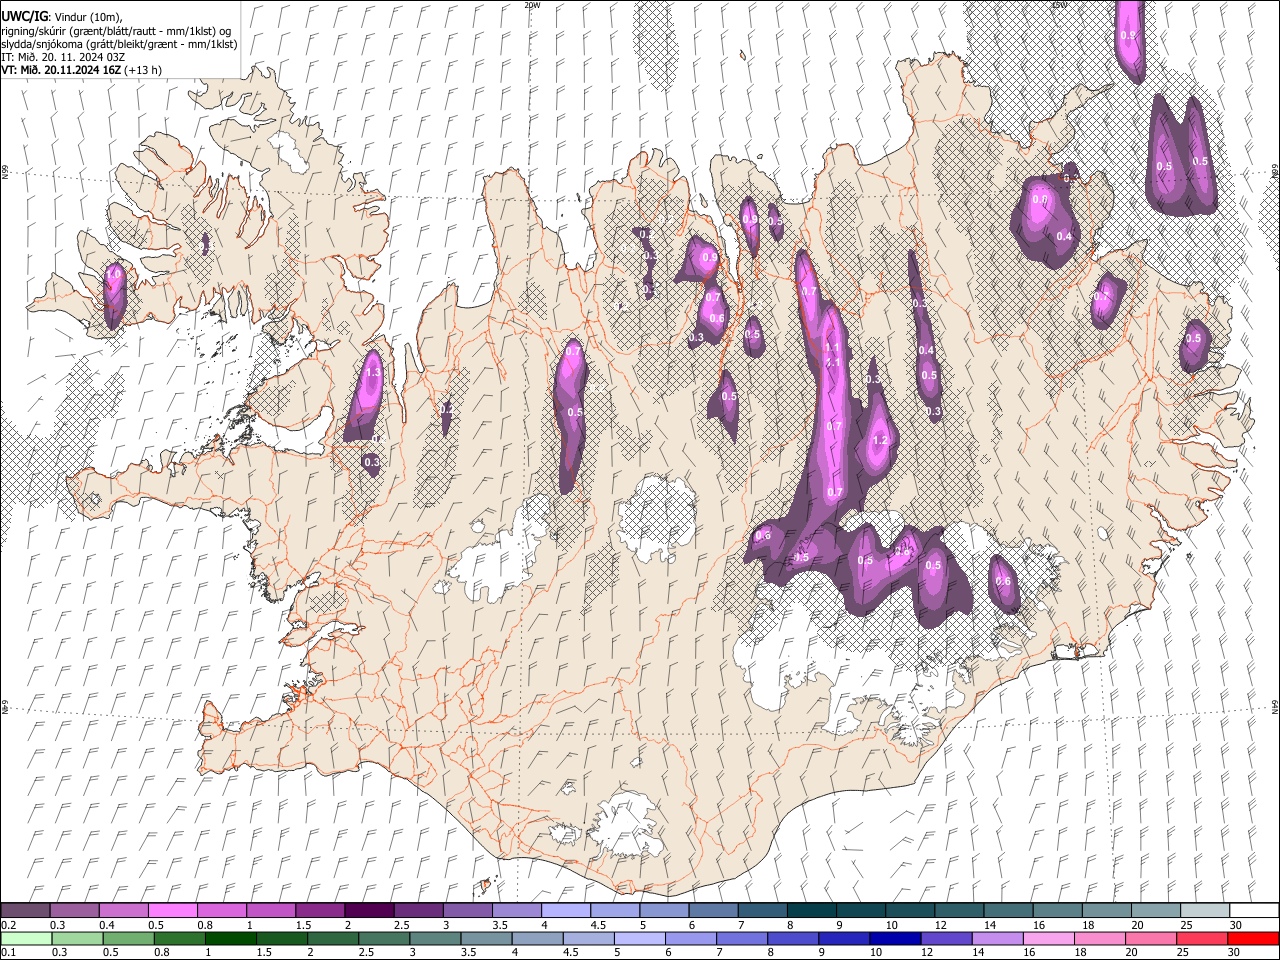Select the slate blue 6 swatch in upper legend row
1280x960 pixels.
[714, 911]
